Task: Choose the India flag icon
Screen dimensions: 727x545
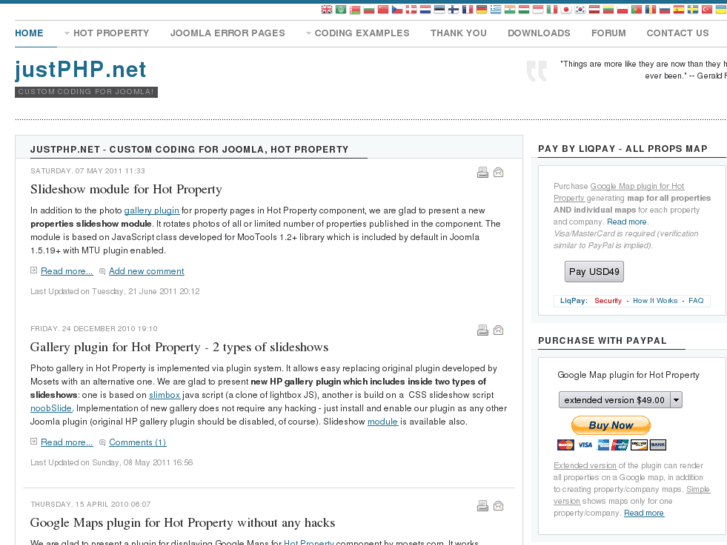Action: coord(510,9)
